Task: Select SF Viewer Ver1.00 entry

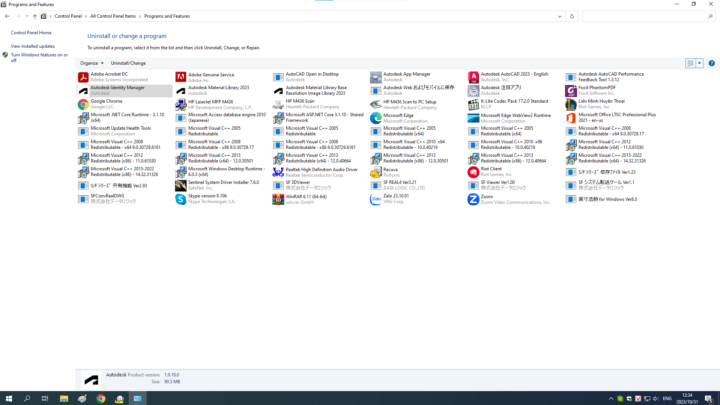Action: [515, 186]
